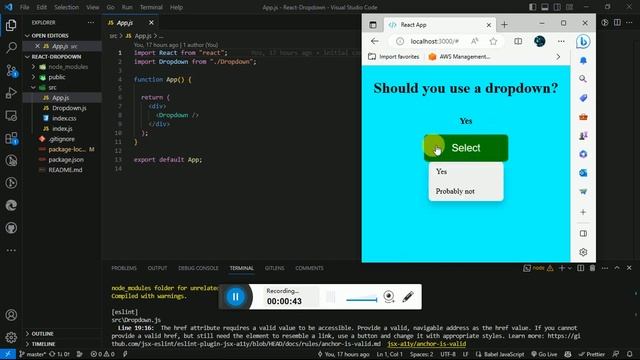Viewport: 640px width, 360px height.
Task: Toggle browser split screen button
Action: pyautogui.click(x=518, y=41)
